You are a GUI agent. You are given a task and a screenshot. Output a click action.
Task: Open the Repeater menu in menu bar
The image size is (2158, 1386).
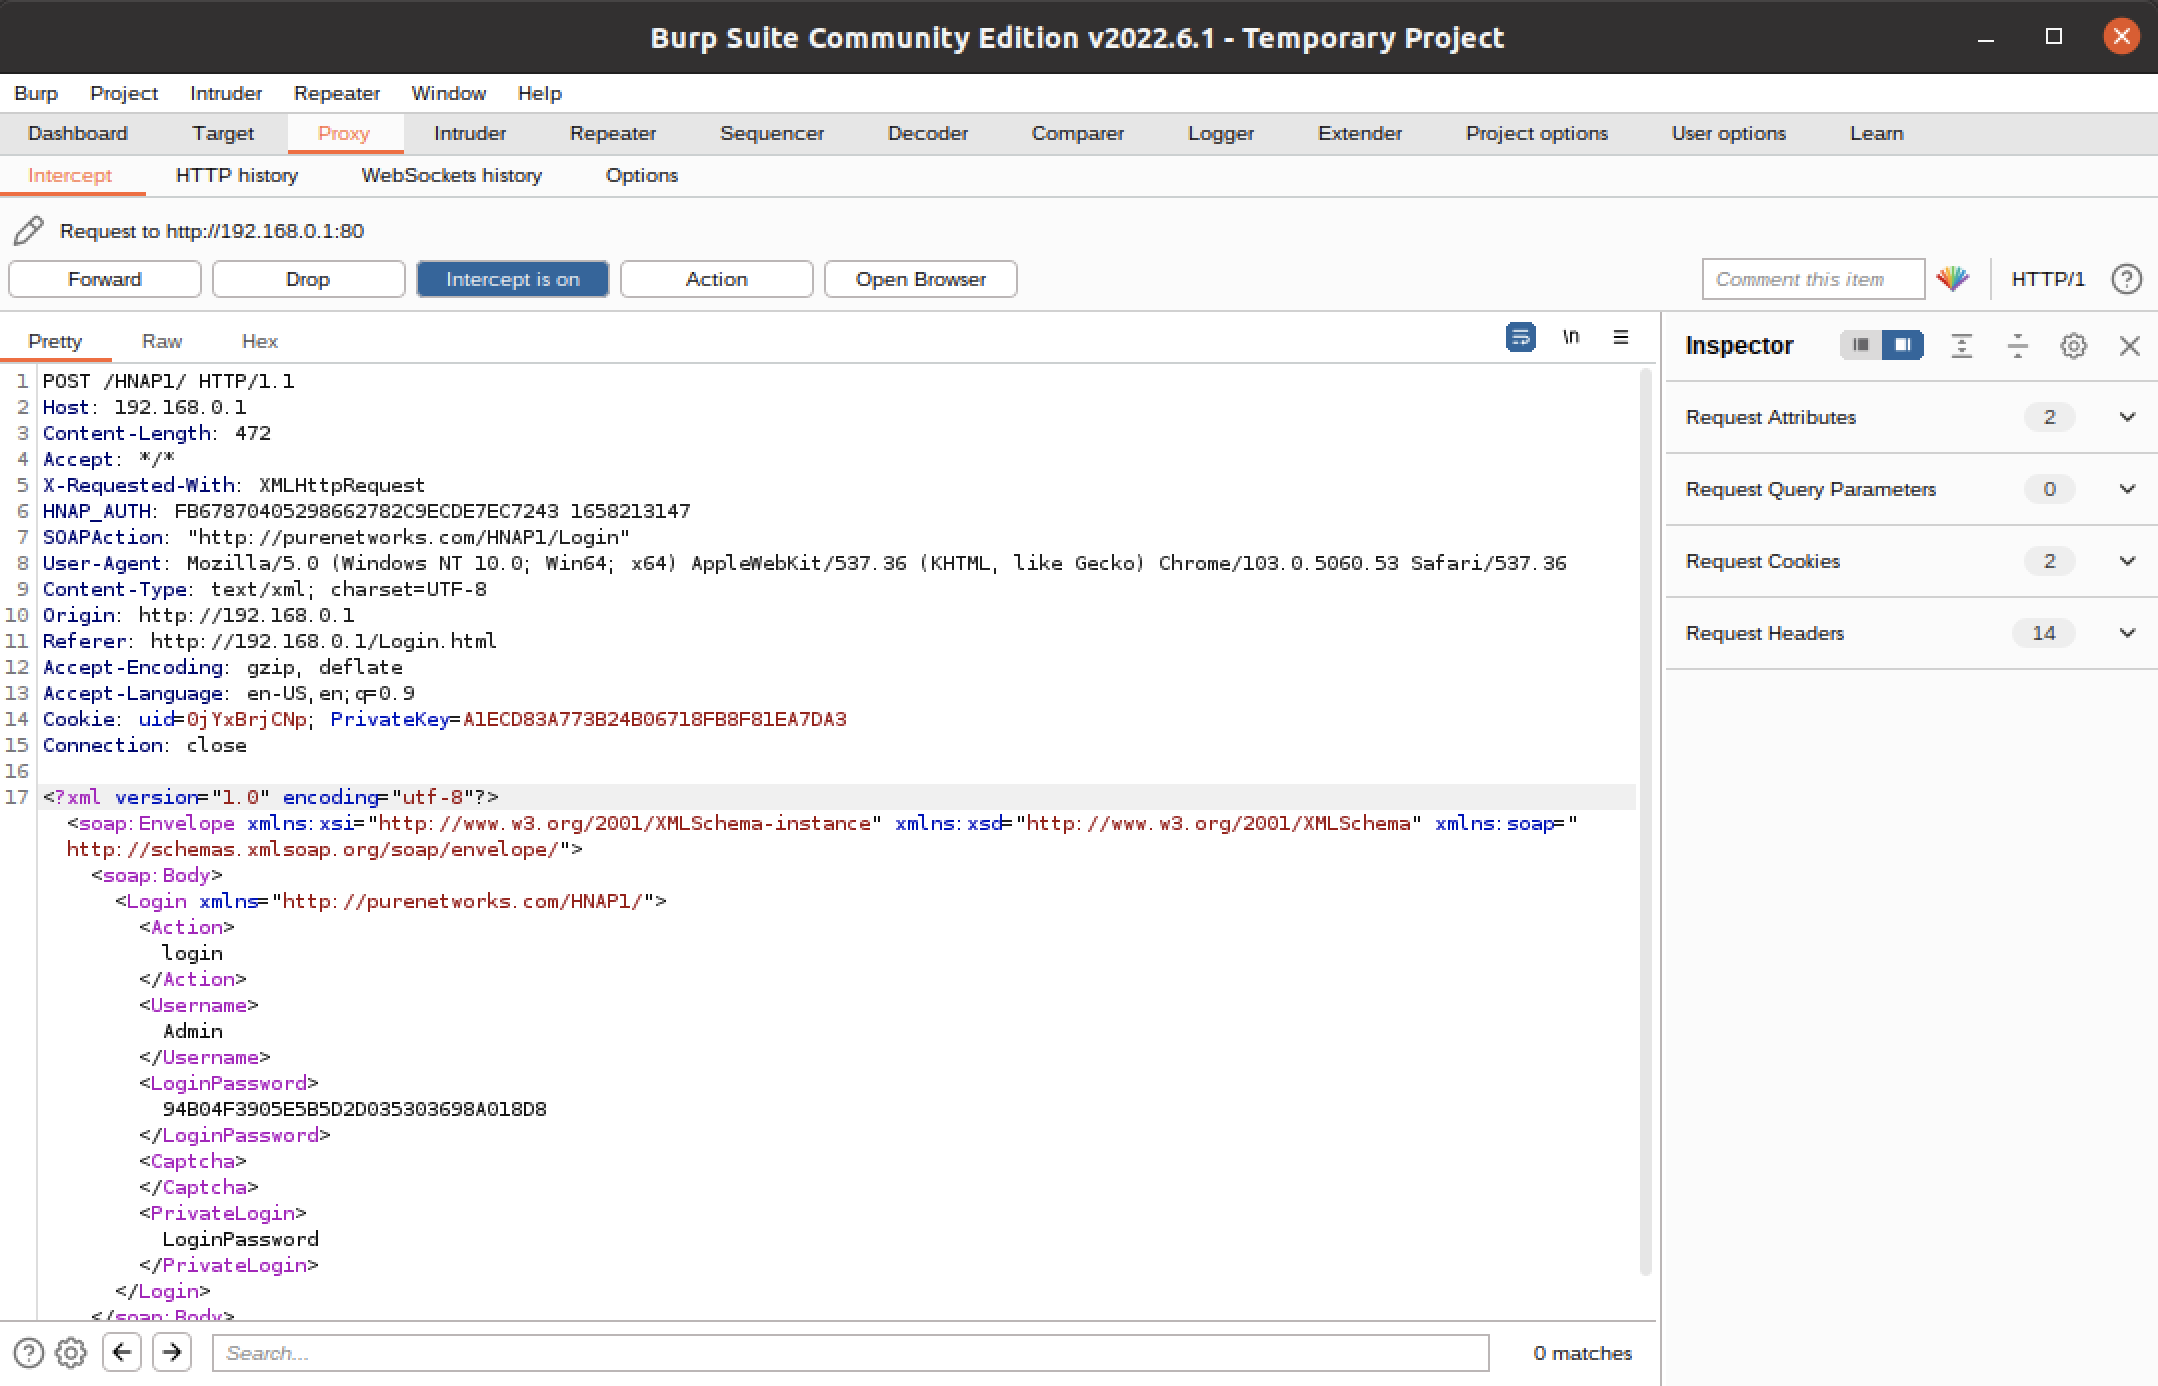pos(337,93)
